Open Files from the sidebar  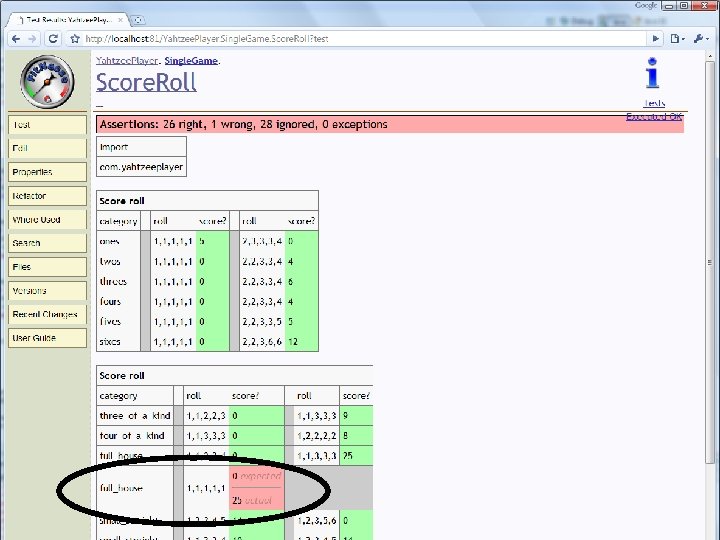(47, 267)
